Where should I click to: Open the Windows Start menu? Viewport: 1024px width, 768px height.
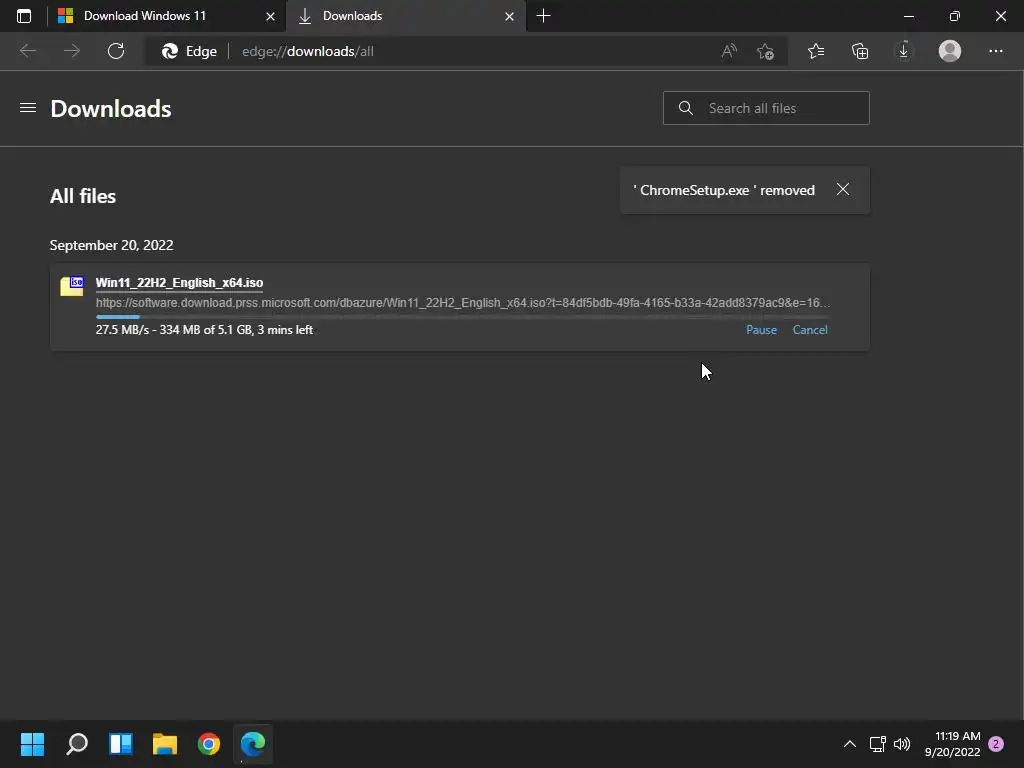click(32, 744)
